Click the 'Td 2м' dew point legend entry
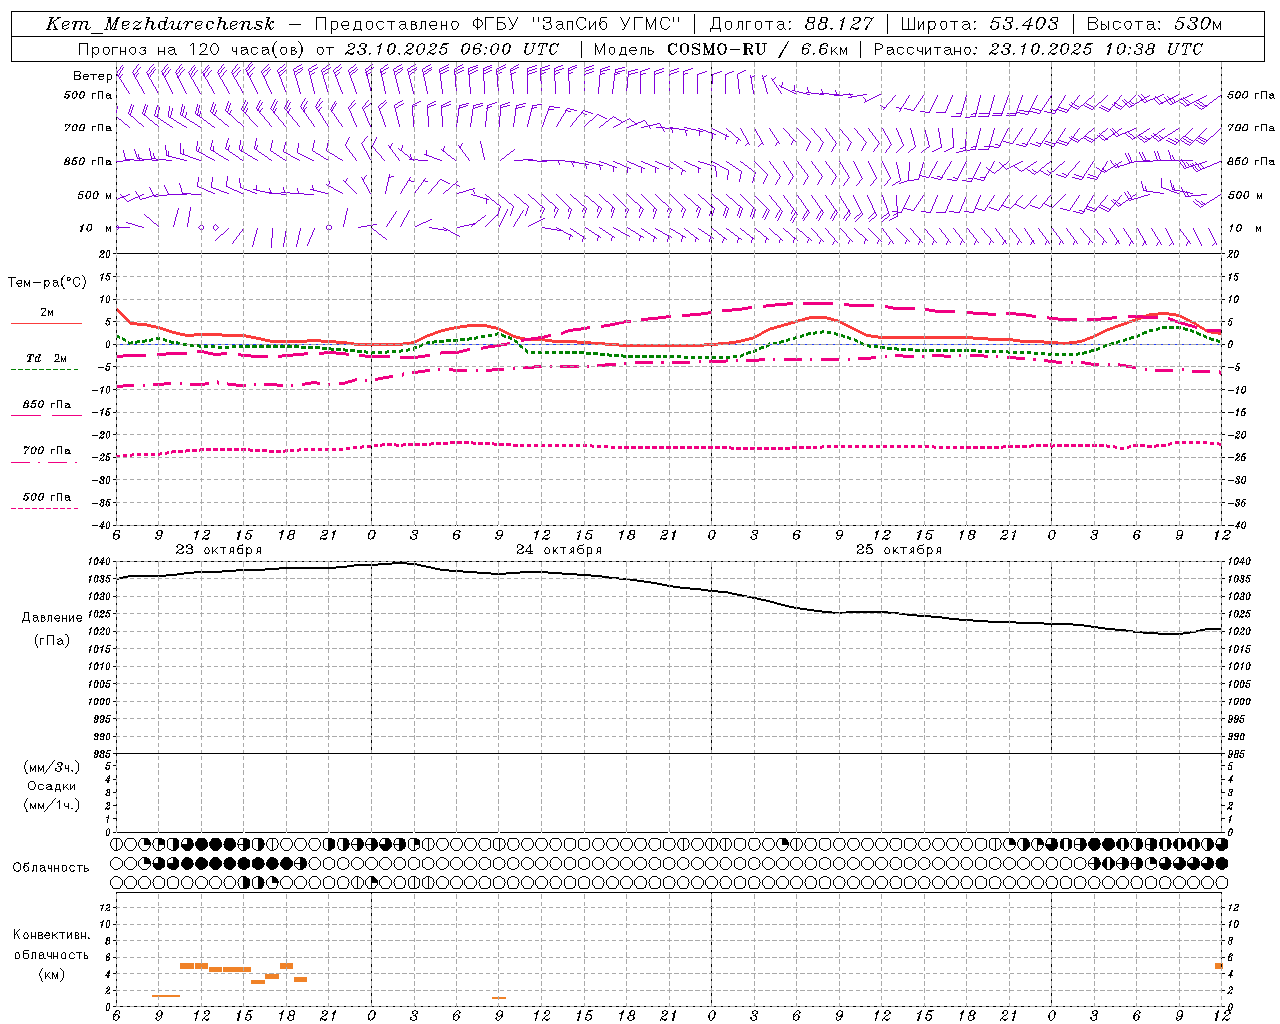 [x=47, y=358]
